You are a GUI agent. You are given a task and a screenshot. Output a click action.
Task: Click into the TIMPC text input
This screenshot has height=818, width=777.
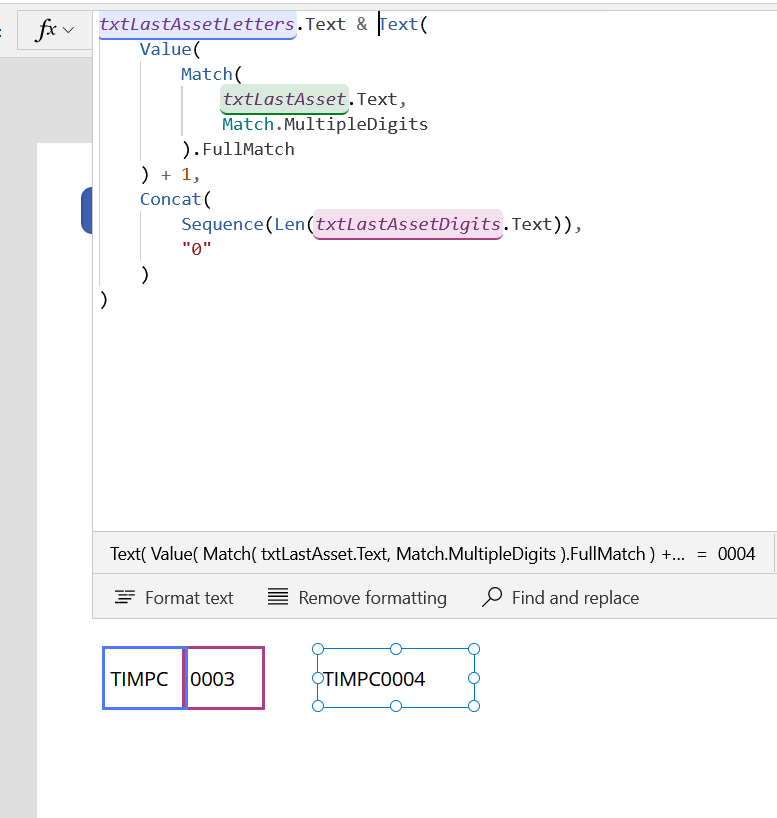click(143, 679)
